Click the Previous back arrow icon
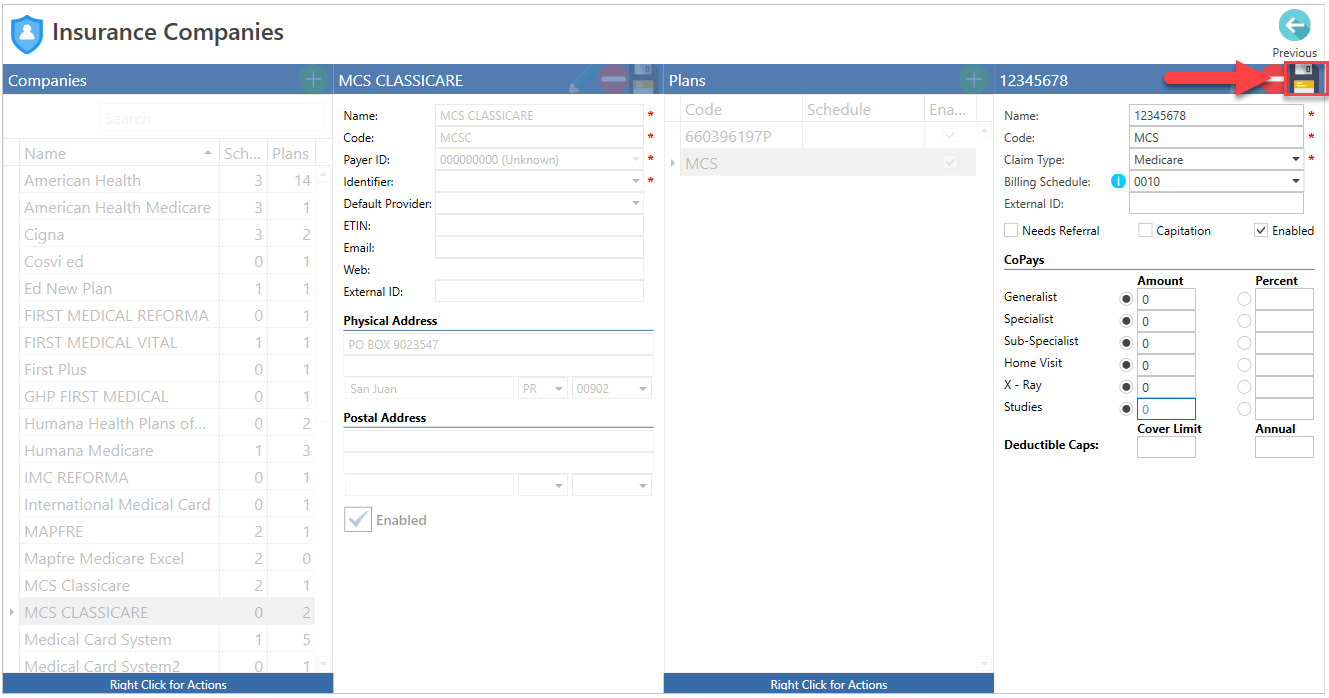 pos(1294,26)
